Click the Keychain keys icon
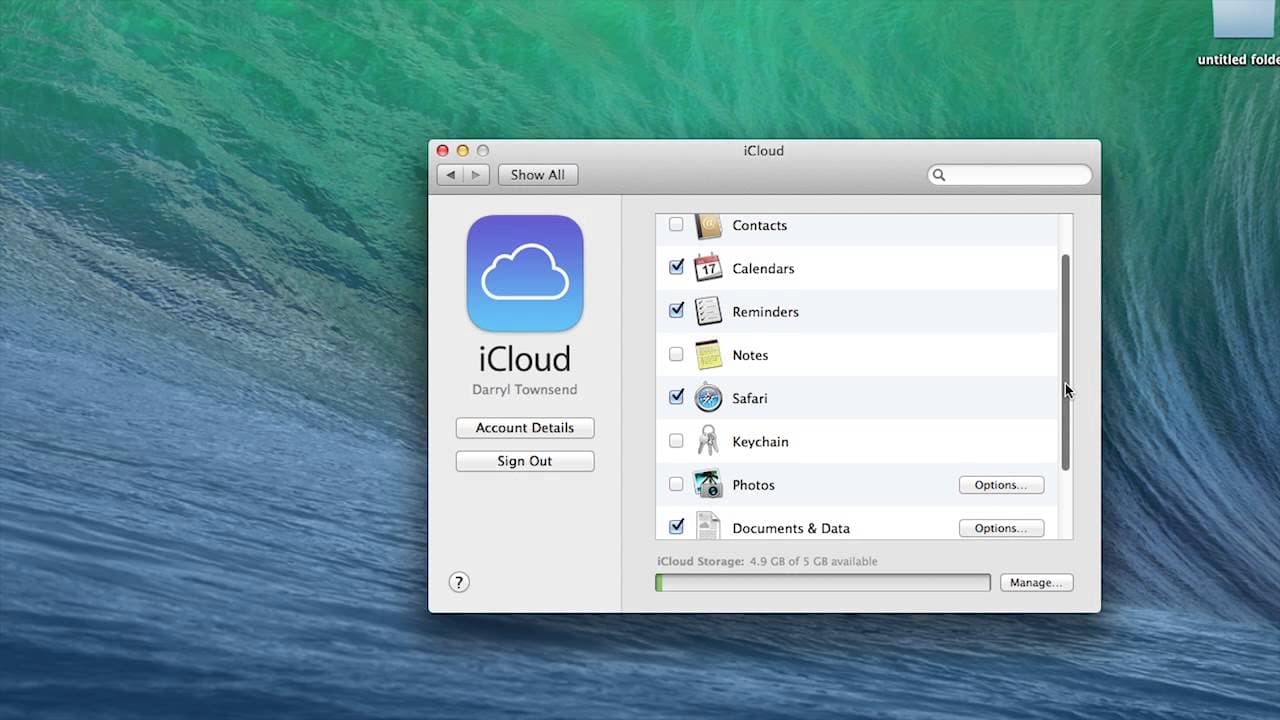 [x=708, y=441]
